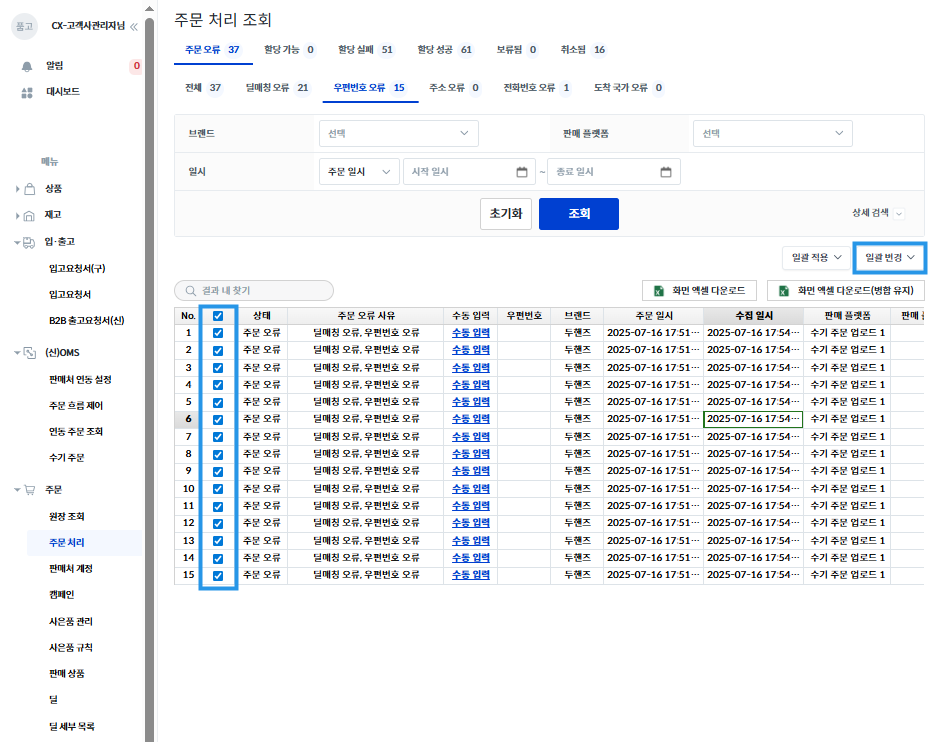Open the 종료 일시 calendar icon

point(665,172)
